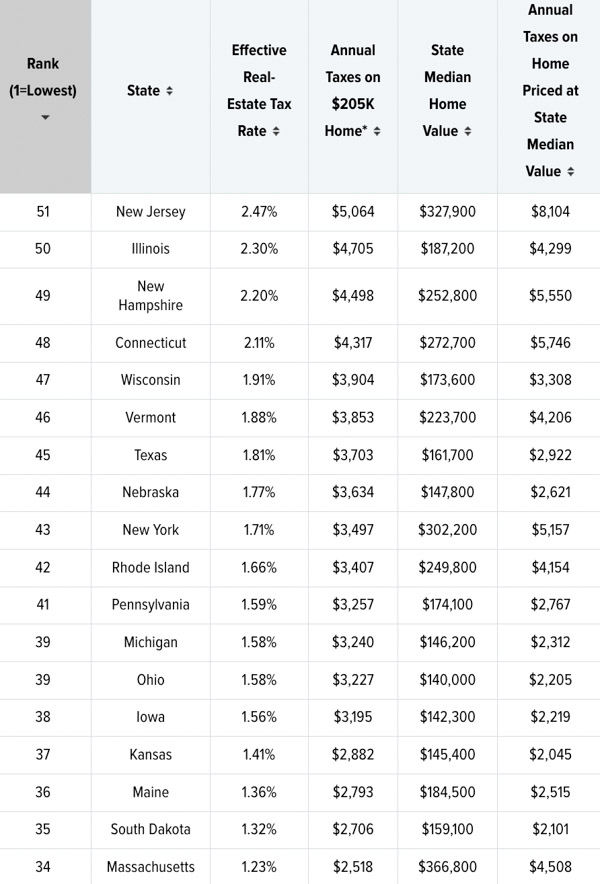Click the Illinois row state name
600x884 pixels.
[150, 248]
